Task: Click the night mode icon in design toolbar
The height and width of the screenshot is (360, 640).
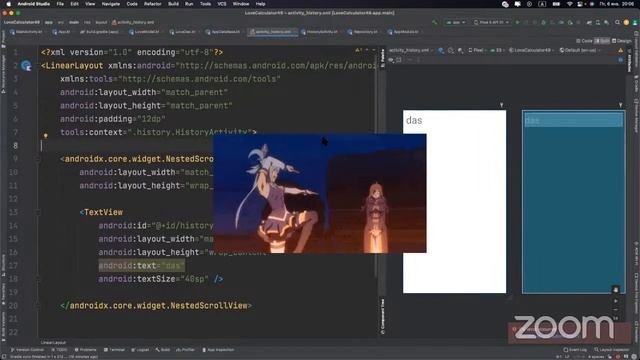Action: pos(460,50)
